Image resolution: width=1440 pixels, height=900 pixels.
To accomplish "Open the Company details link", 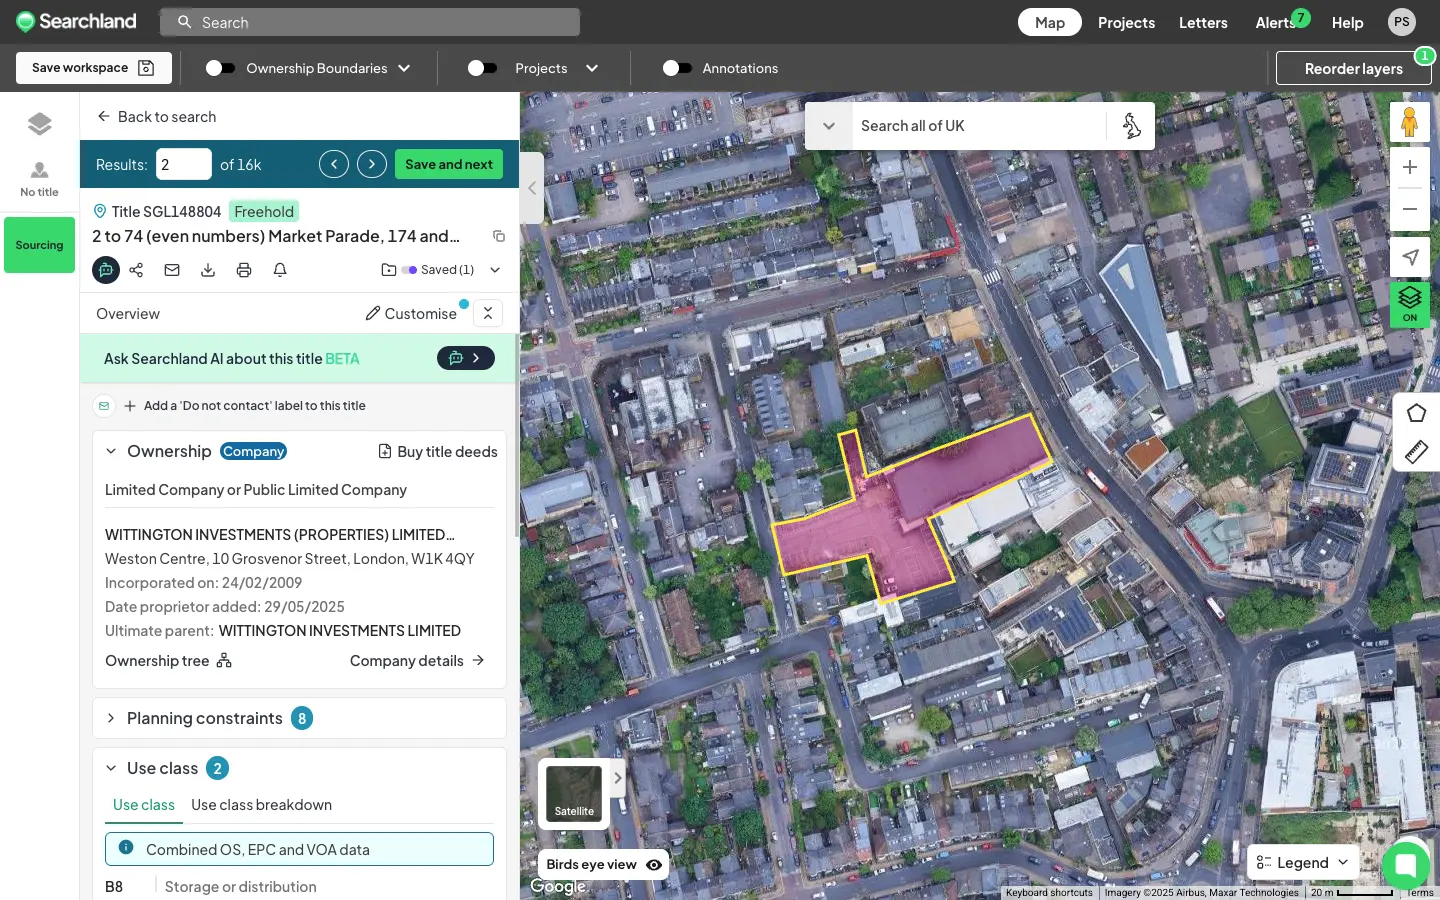I will [x=417, y=661].
